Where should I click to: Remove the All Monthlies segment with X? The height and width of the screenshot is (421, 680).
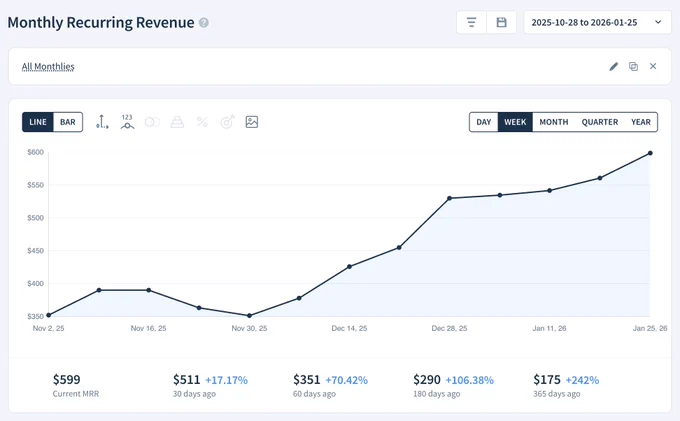[653, 66]
